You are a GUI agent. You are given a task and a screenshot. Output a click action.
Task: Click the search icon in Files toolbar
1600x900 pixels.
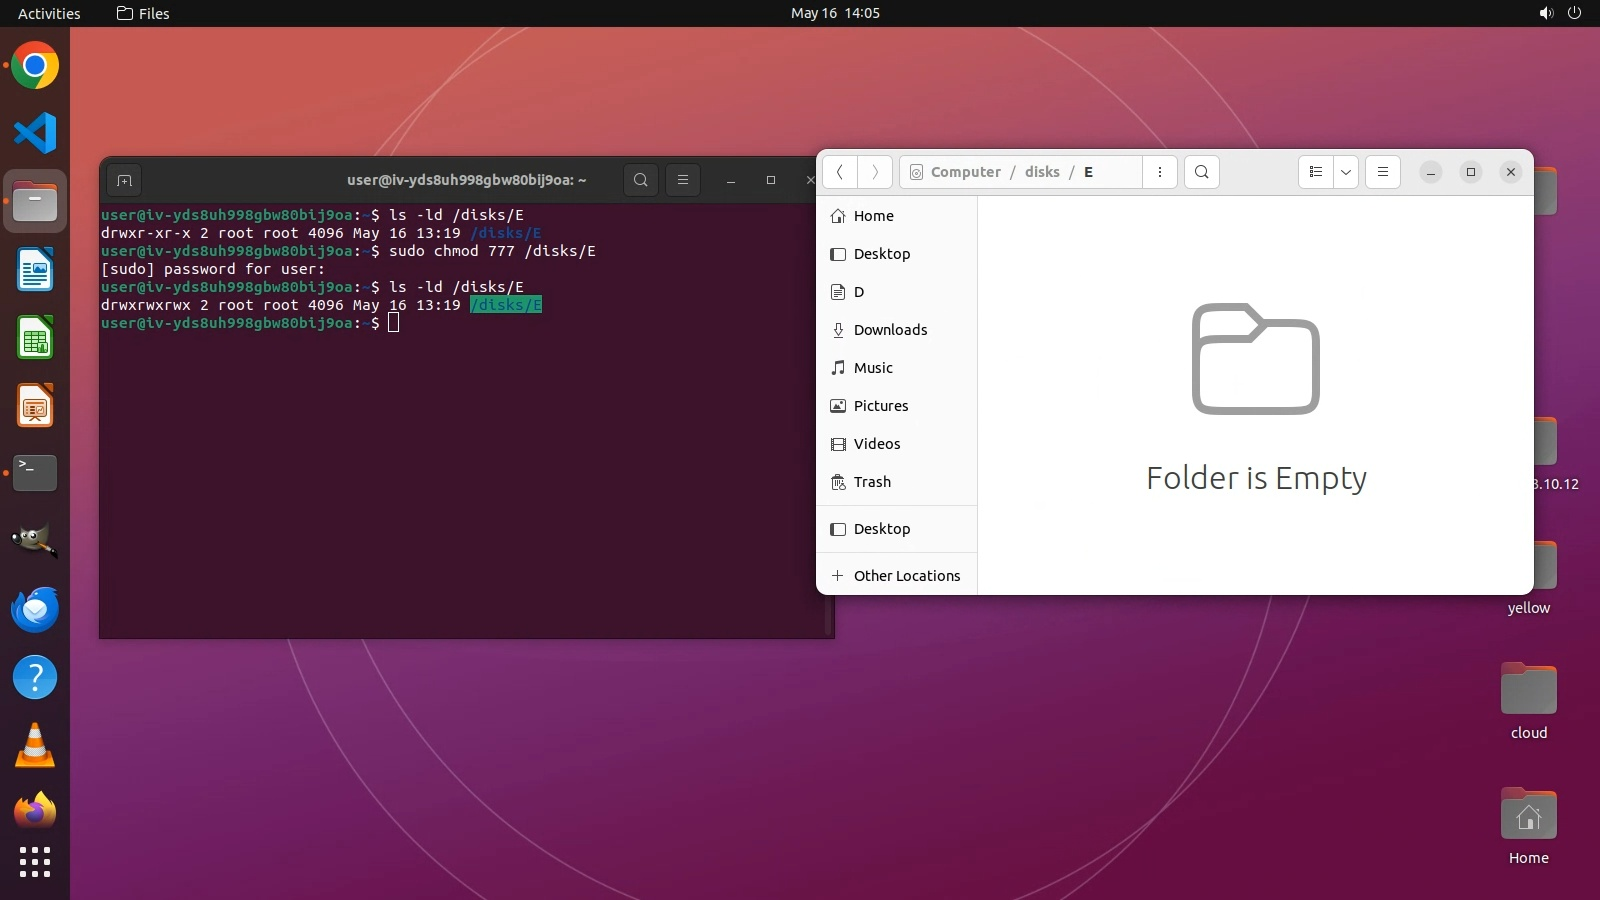(x=1201, y=172)
